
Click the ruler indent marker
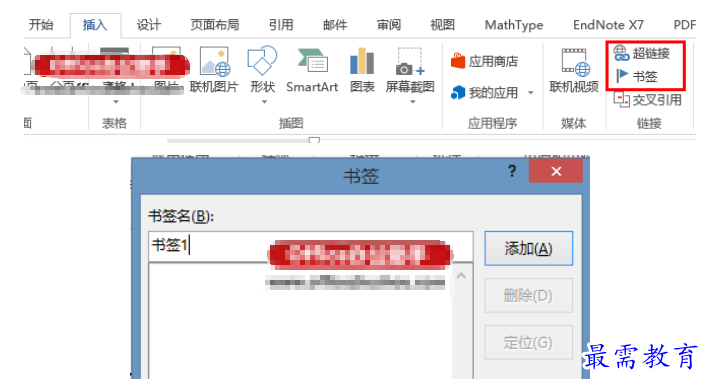[314, 140]
